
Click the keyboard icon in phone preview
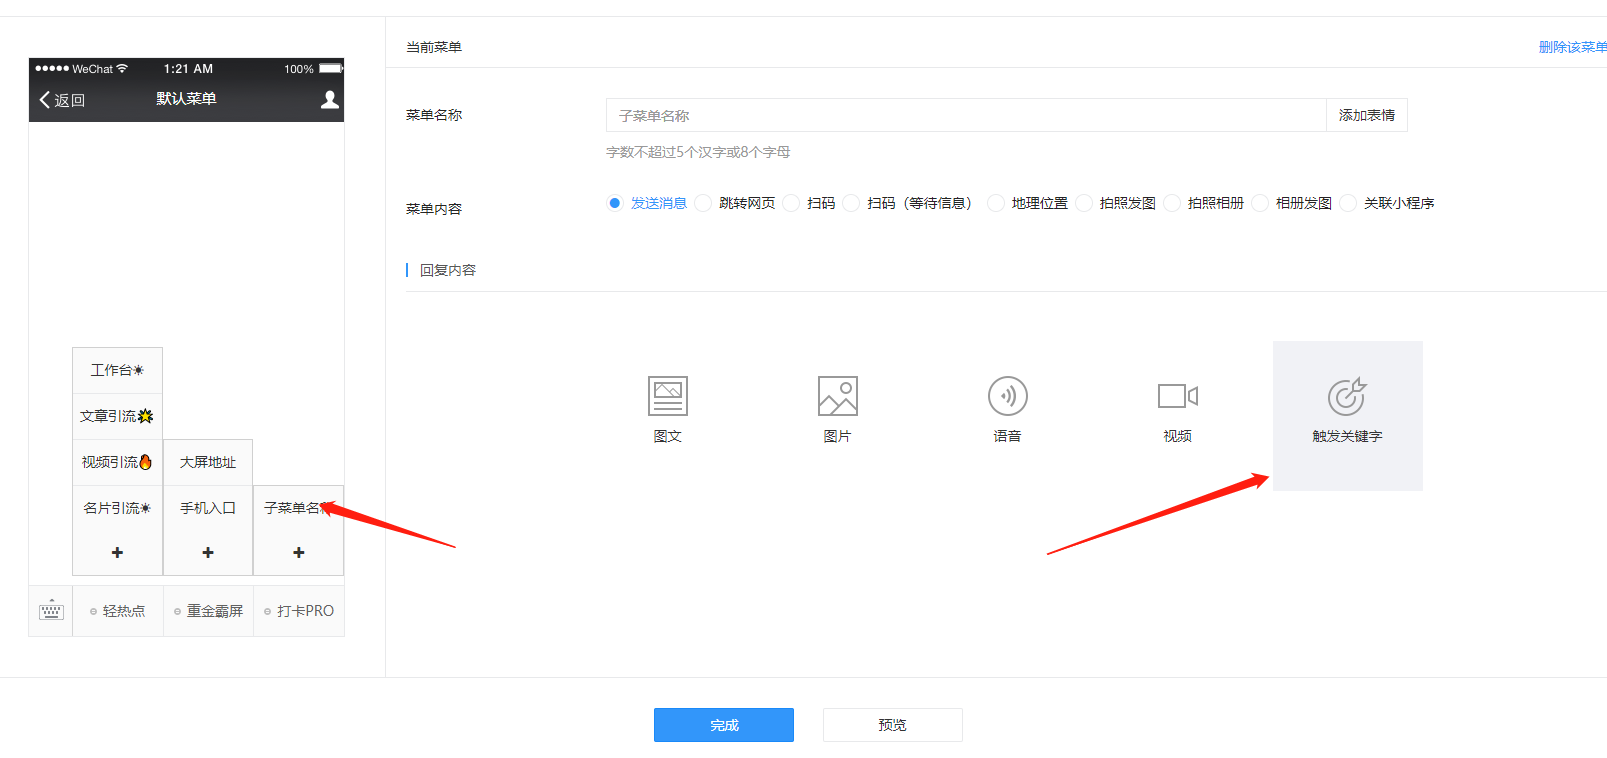pos(51,610)
